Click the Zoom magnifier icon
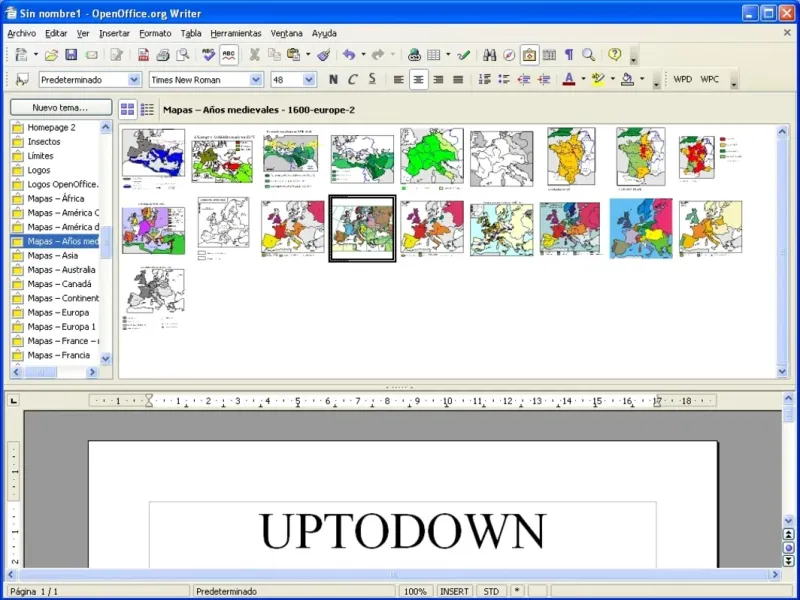 click(589, 55)
